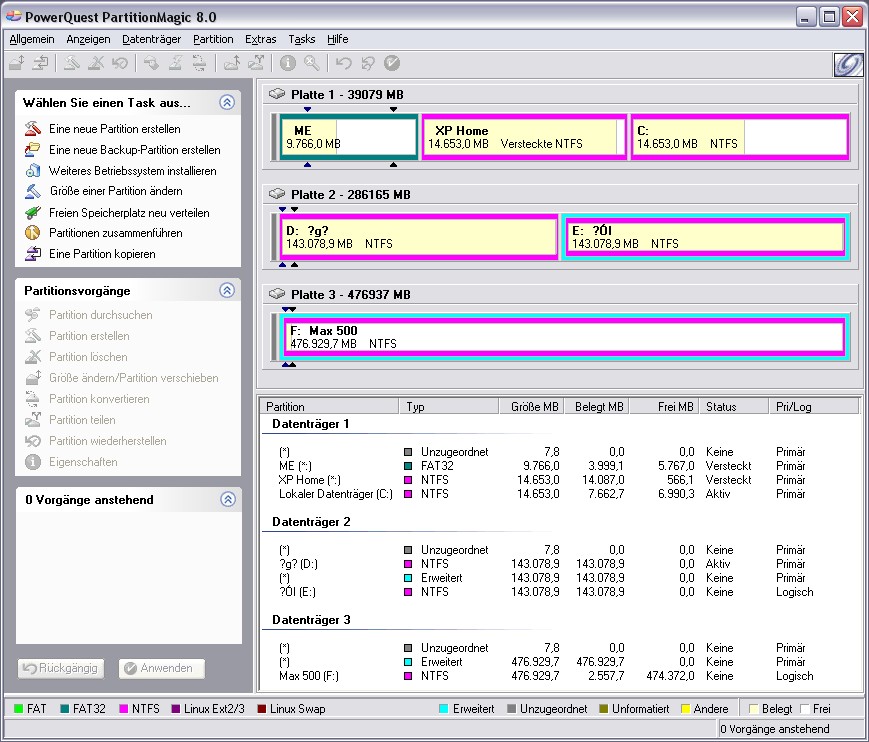Click the icon for Weiteres Betriebssystem installieren
The image size is (869, 742).
coord(33,171)
